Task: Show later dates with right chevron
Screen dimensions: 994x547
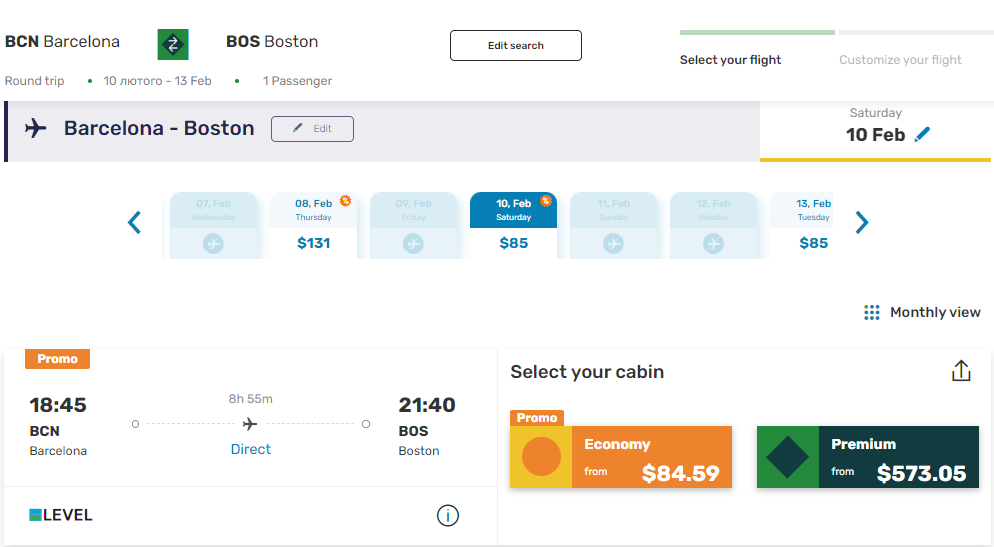Action: point(862,222)
